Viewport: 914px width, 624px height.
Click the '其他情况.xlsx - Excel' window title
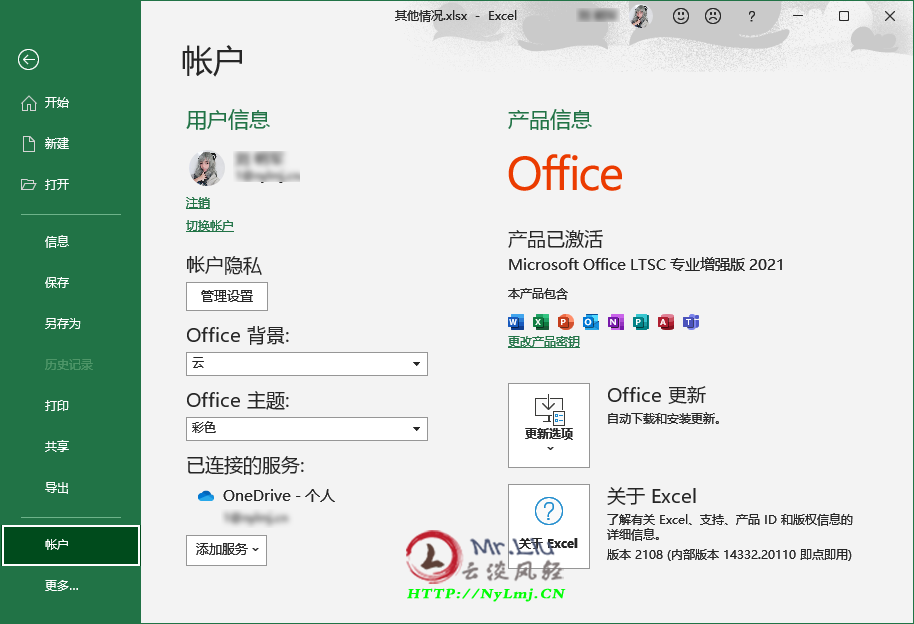(455, 16)
